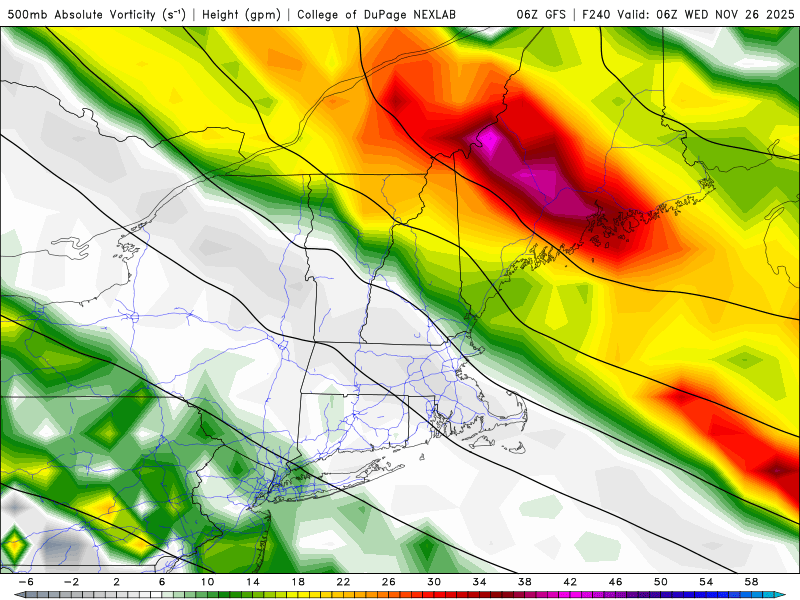Click the '26' color scale label
800x600 pixels.
(x=389, y=582)
